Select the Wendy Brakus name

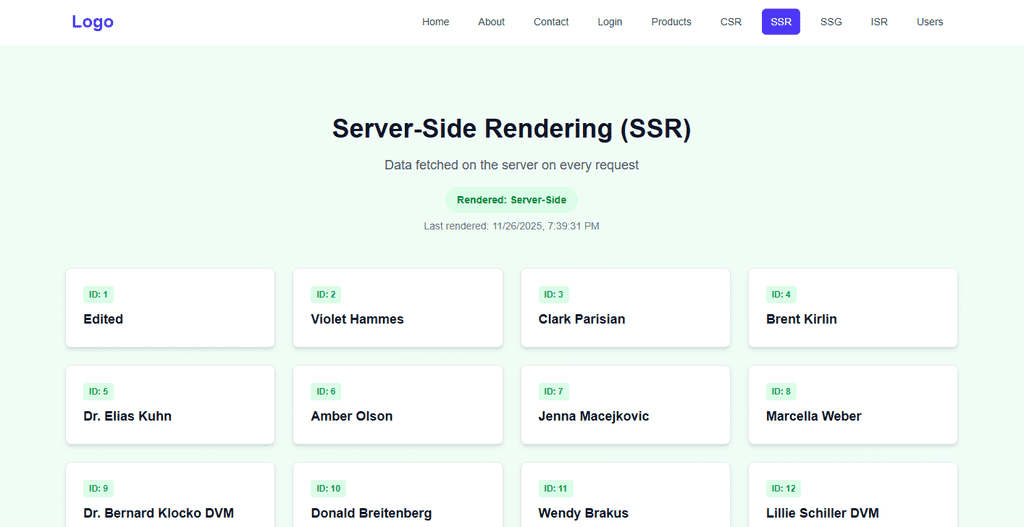(x=583, y=513)
